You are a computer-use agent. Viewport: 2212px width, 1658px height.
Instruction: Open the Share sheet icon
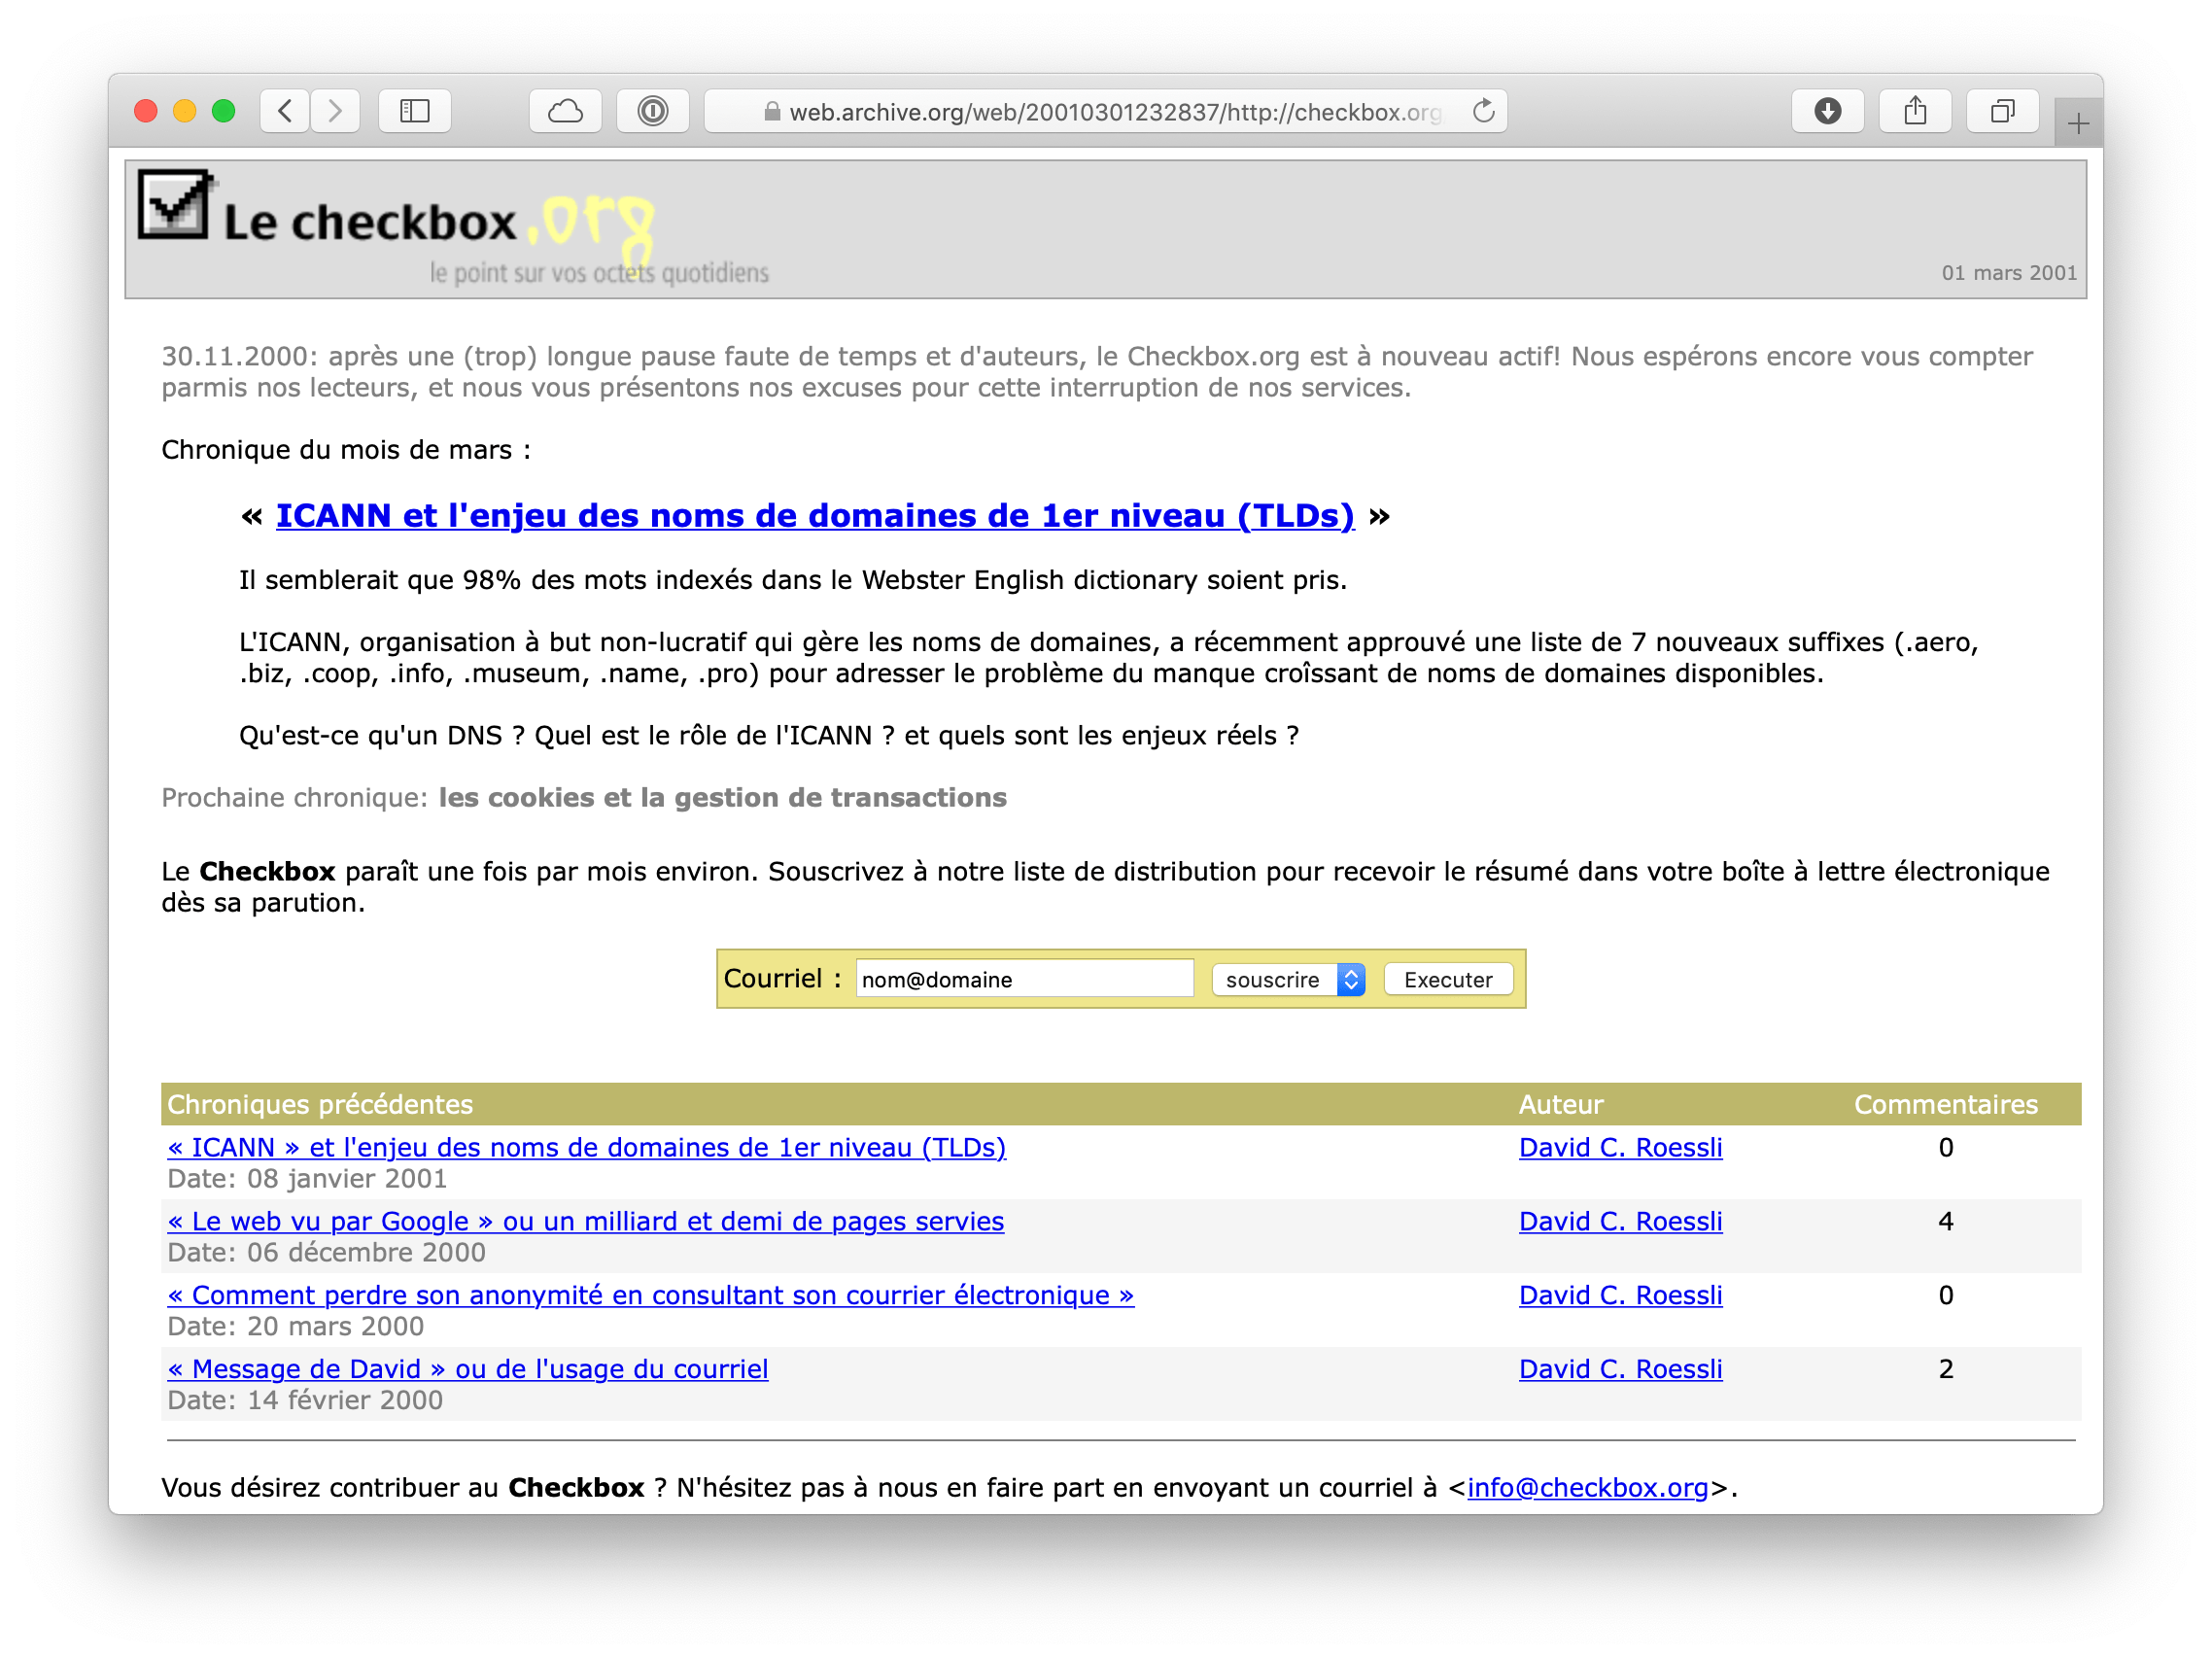tap(1914, 111)
